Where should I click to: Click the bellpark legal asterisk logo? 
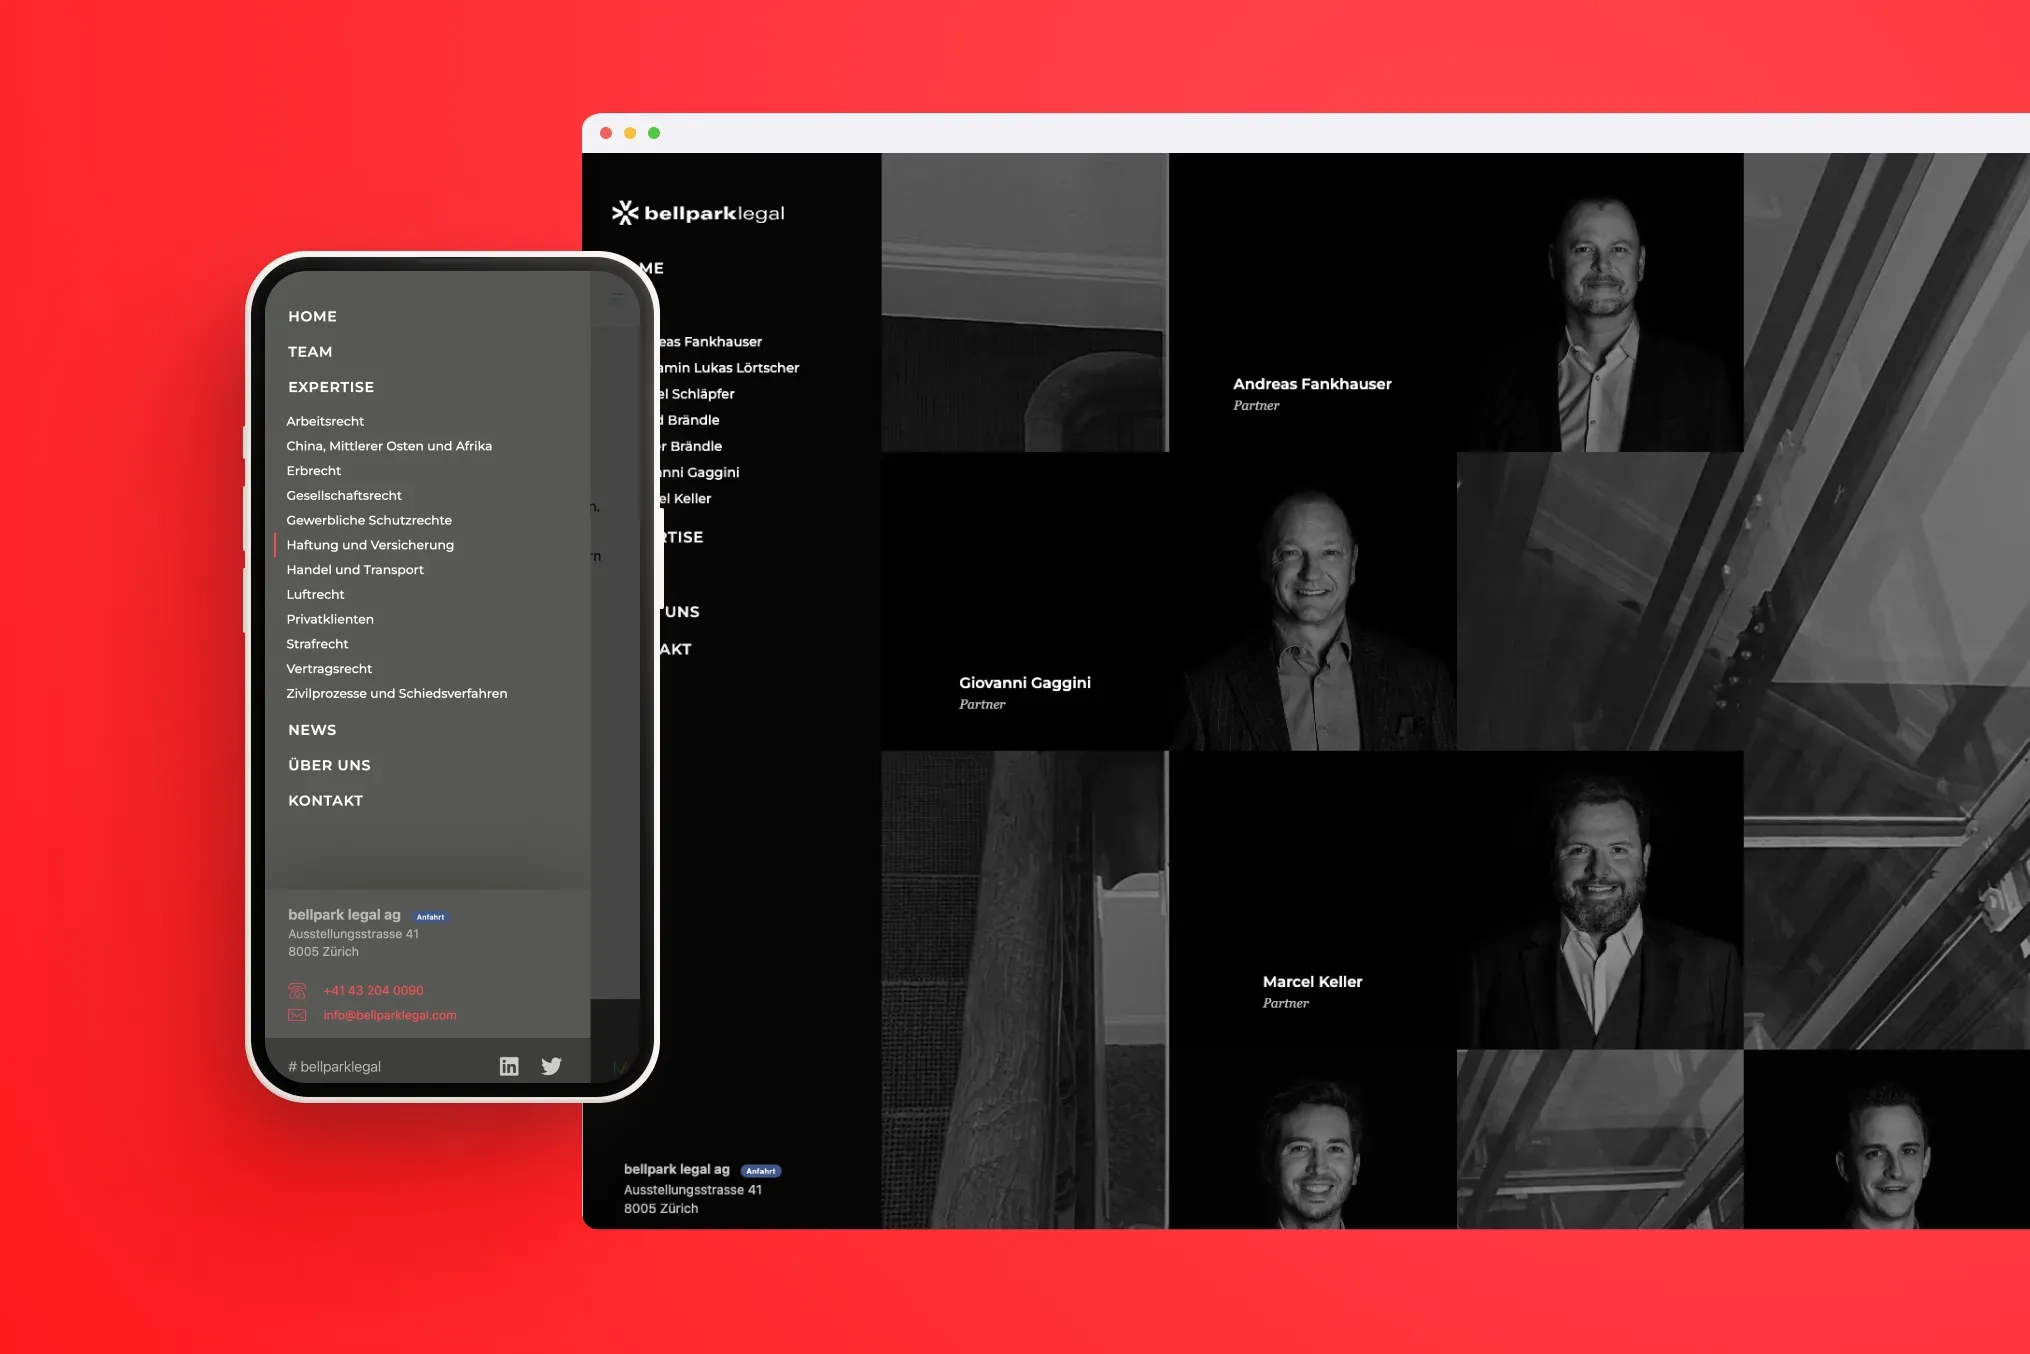(625, 212)
